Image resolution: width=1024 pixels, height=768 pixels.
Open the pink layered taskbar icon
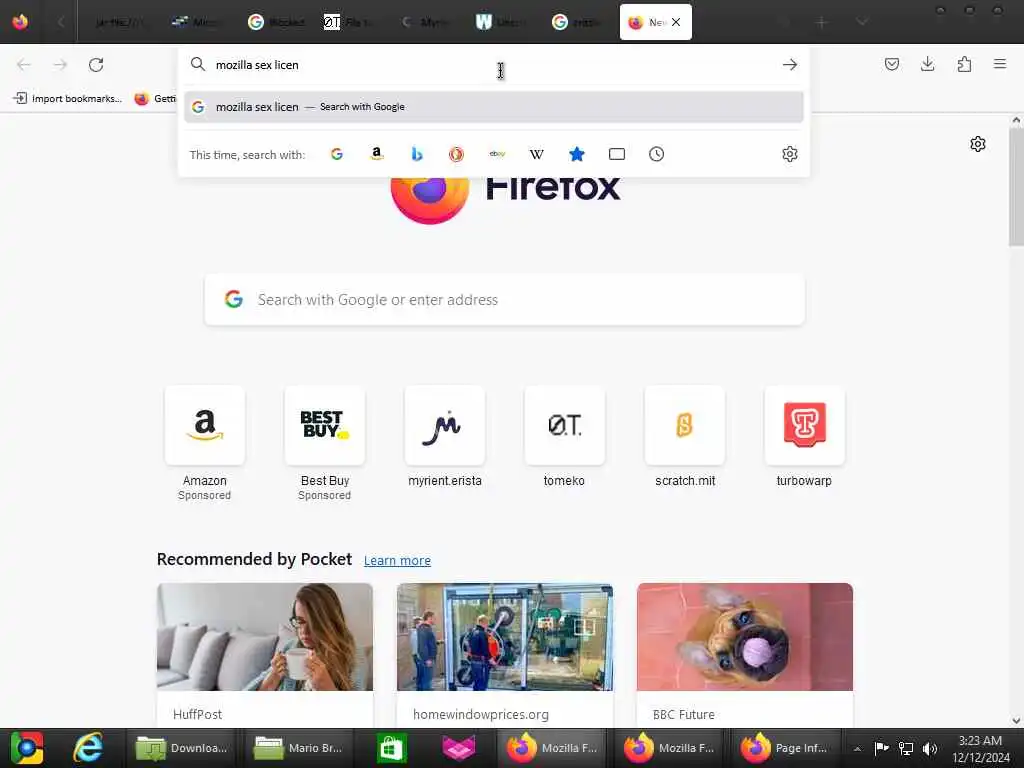(x=458, y=748)
